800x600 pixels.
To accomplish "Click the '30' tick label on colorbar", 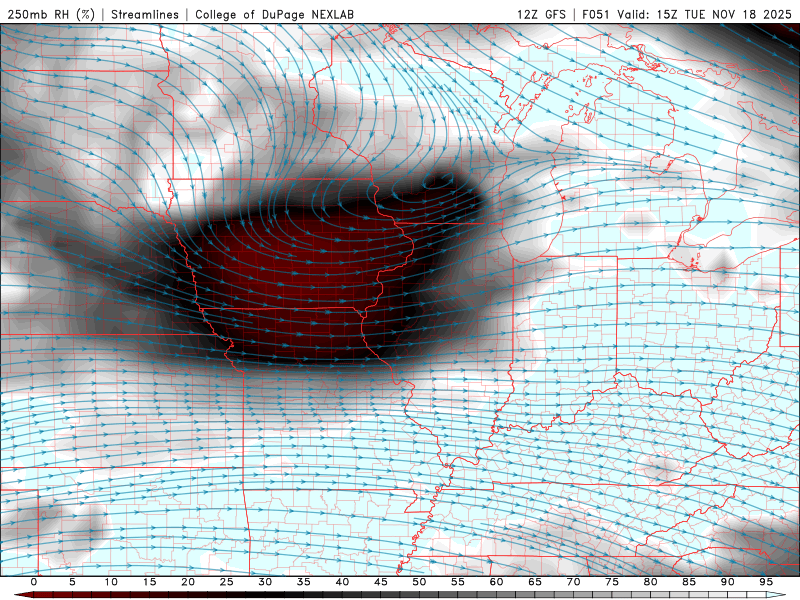I will click(x=265, y=582).
